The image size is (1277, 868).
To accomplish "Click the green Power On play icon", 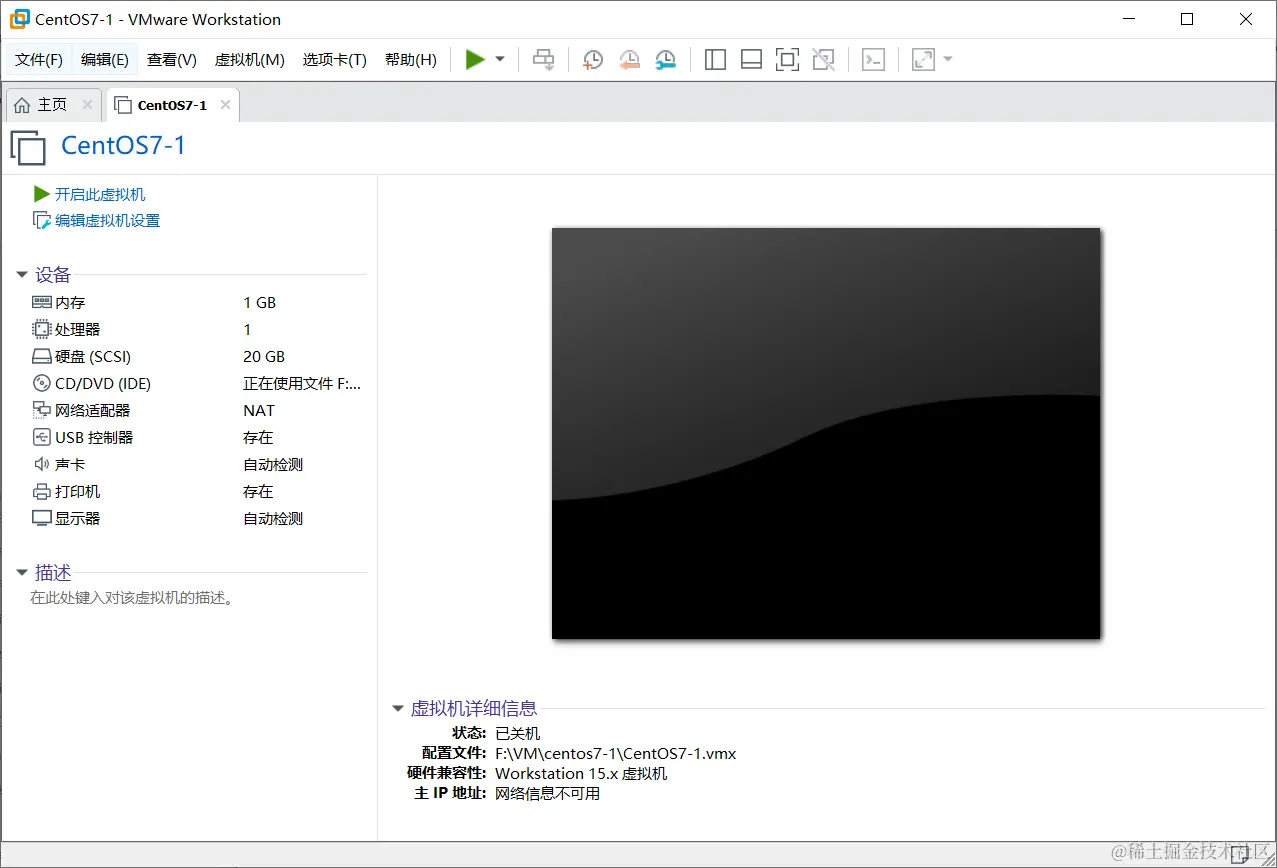I will pos(475,60).
